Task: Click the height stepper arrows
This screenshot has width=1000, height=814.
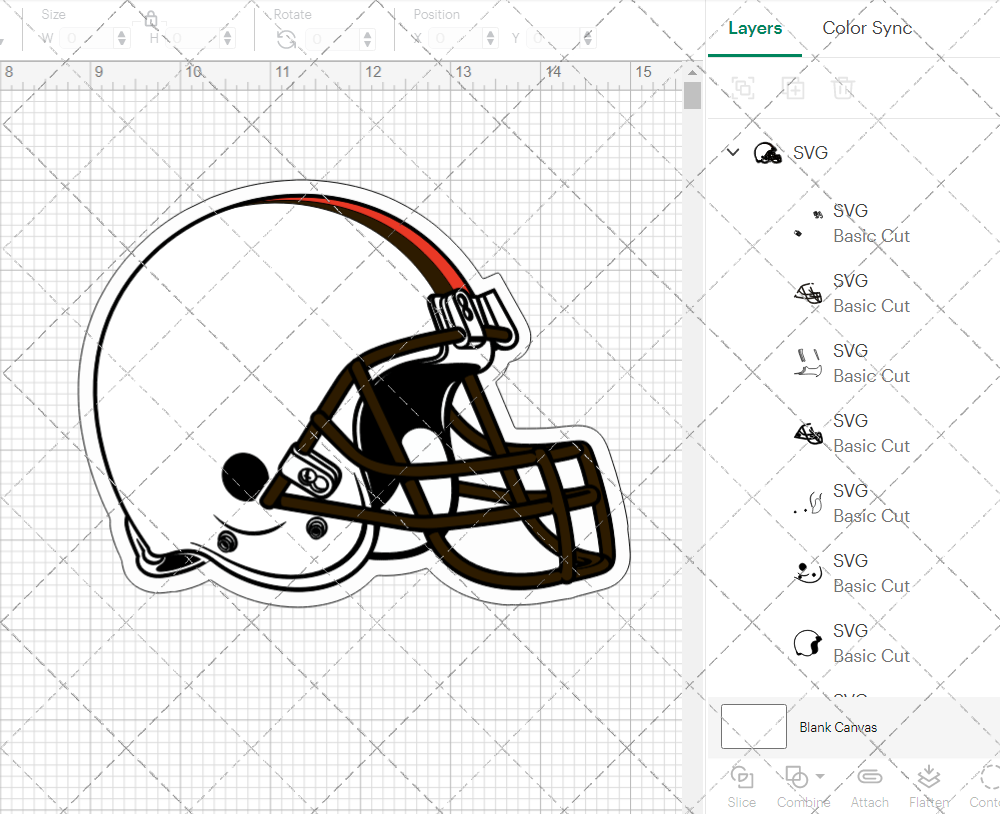Action: click(x=228, y=39)
